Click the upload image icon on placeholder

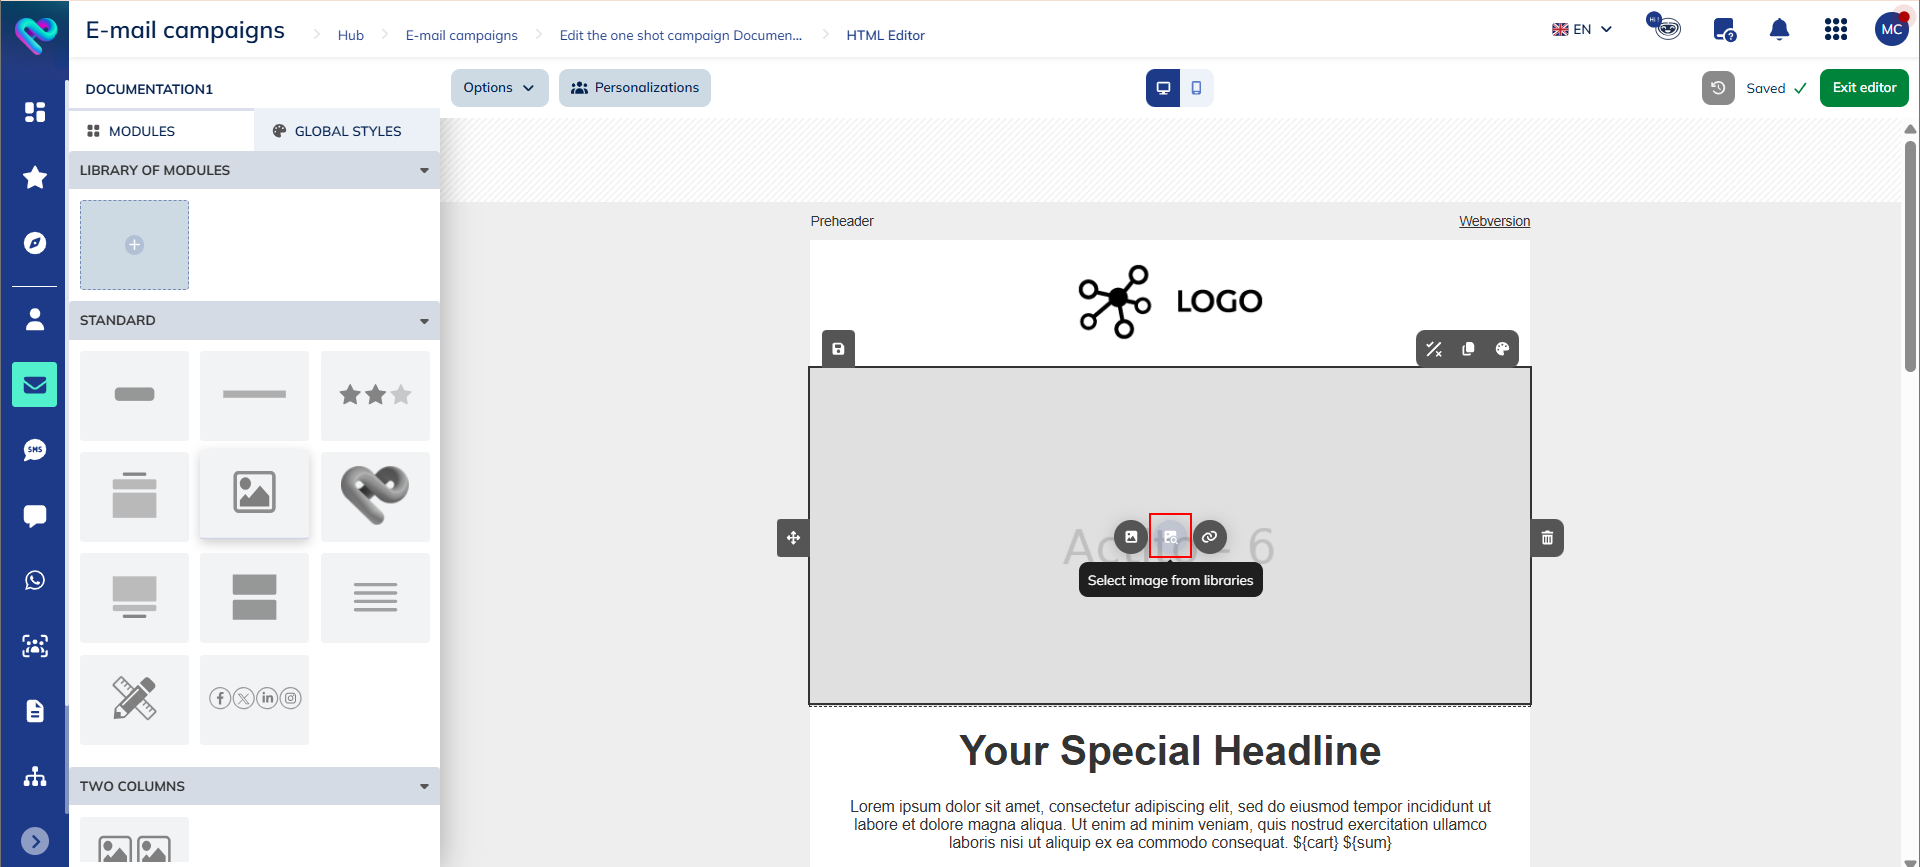(1131, 537)
